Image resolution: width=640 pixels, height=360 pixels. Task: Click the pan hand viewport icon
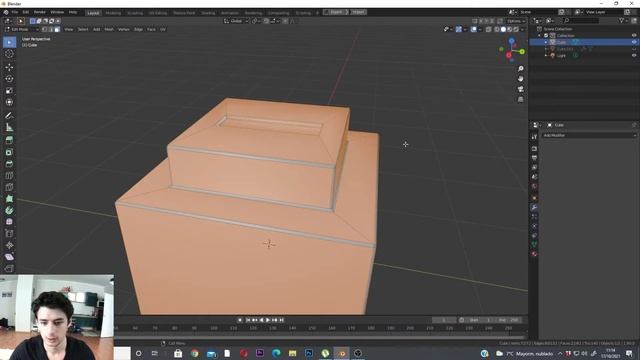[520, 79]
